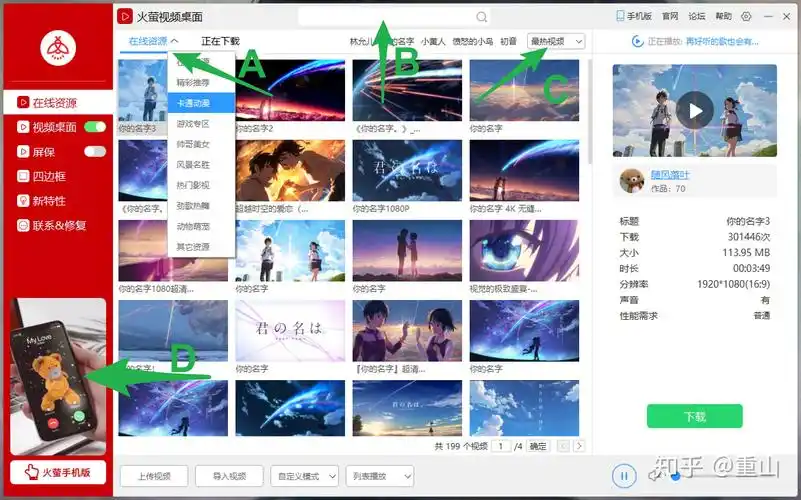Click the 上传视频 button
This screenshot has height=500, width=801.
pyautogui.click(x=154, y=476)
